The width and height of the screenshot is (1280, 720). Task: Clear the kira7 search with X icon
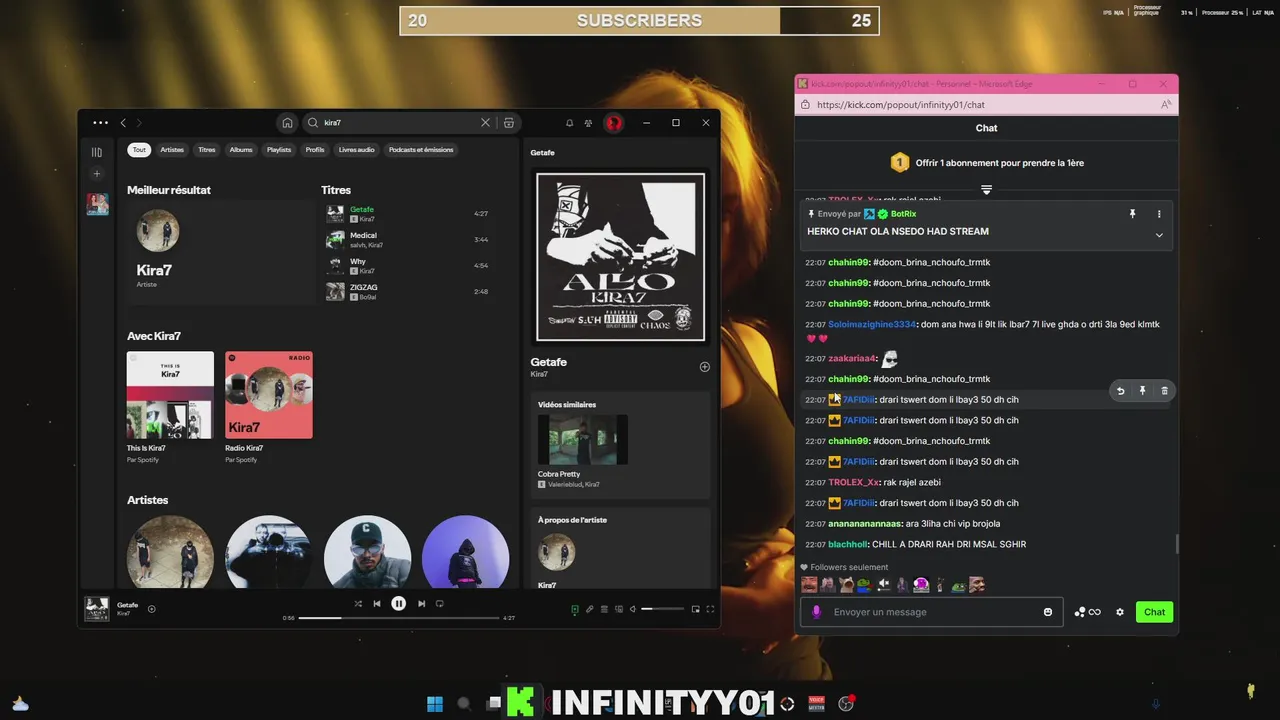(x=486, y=123)
